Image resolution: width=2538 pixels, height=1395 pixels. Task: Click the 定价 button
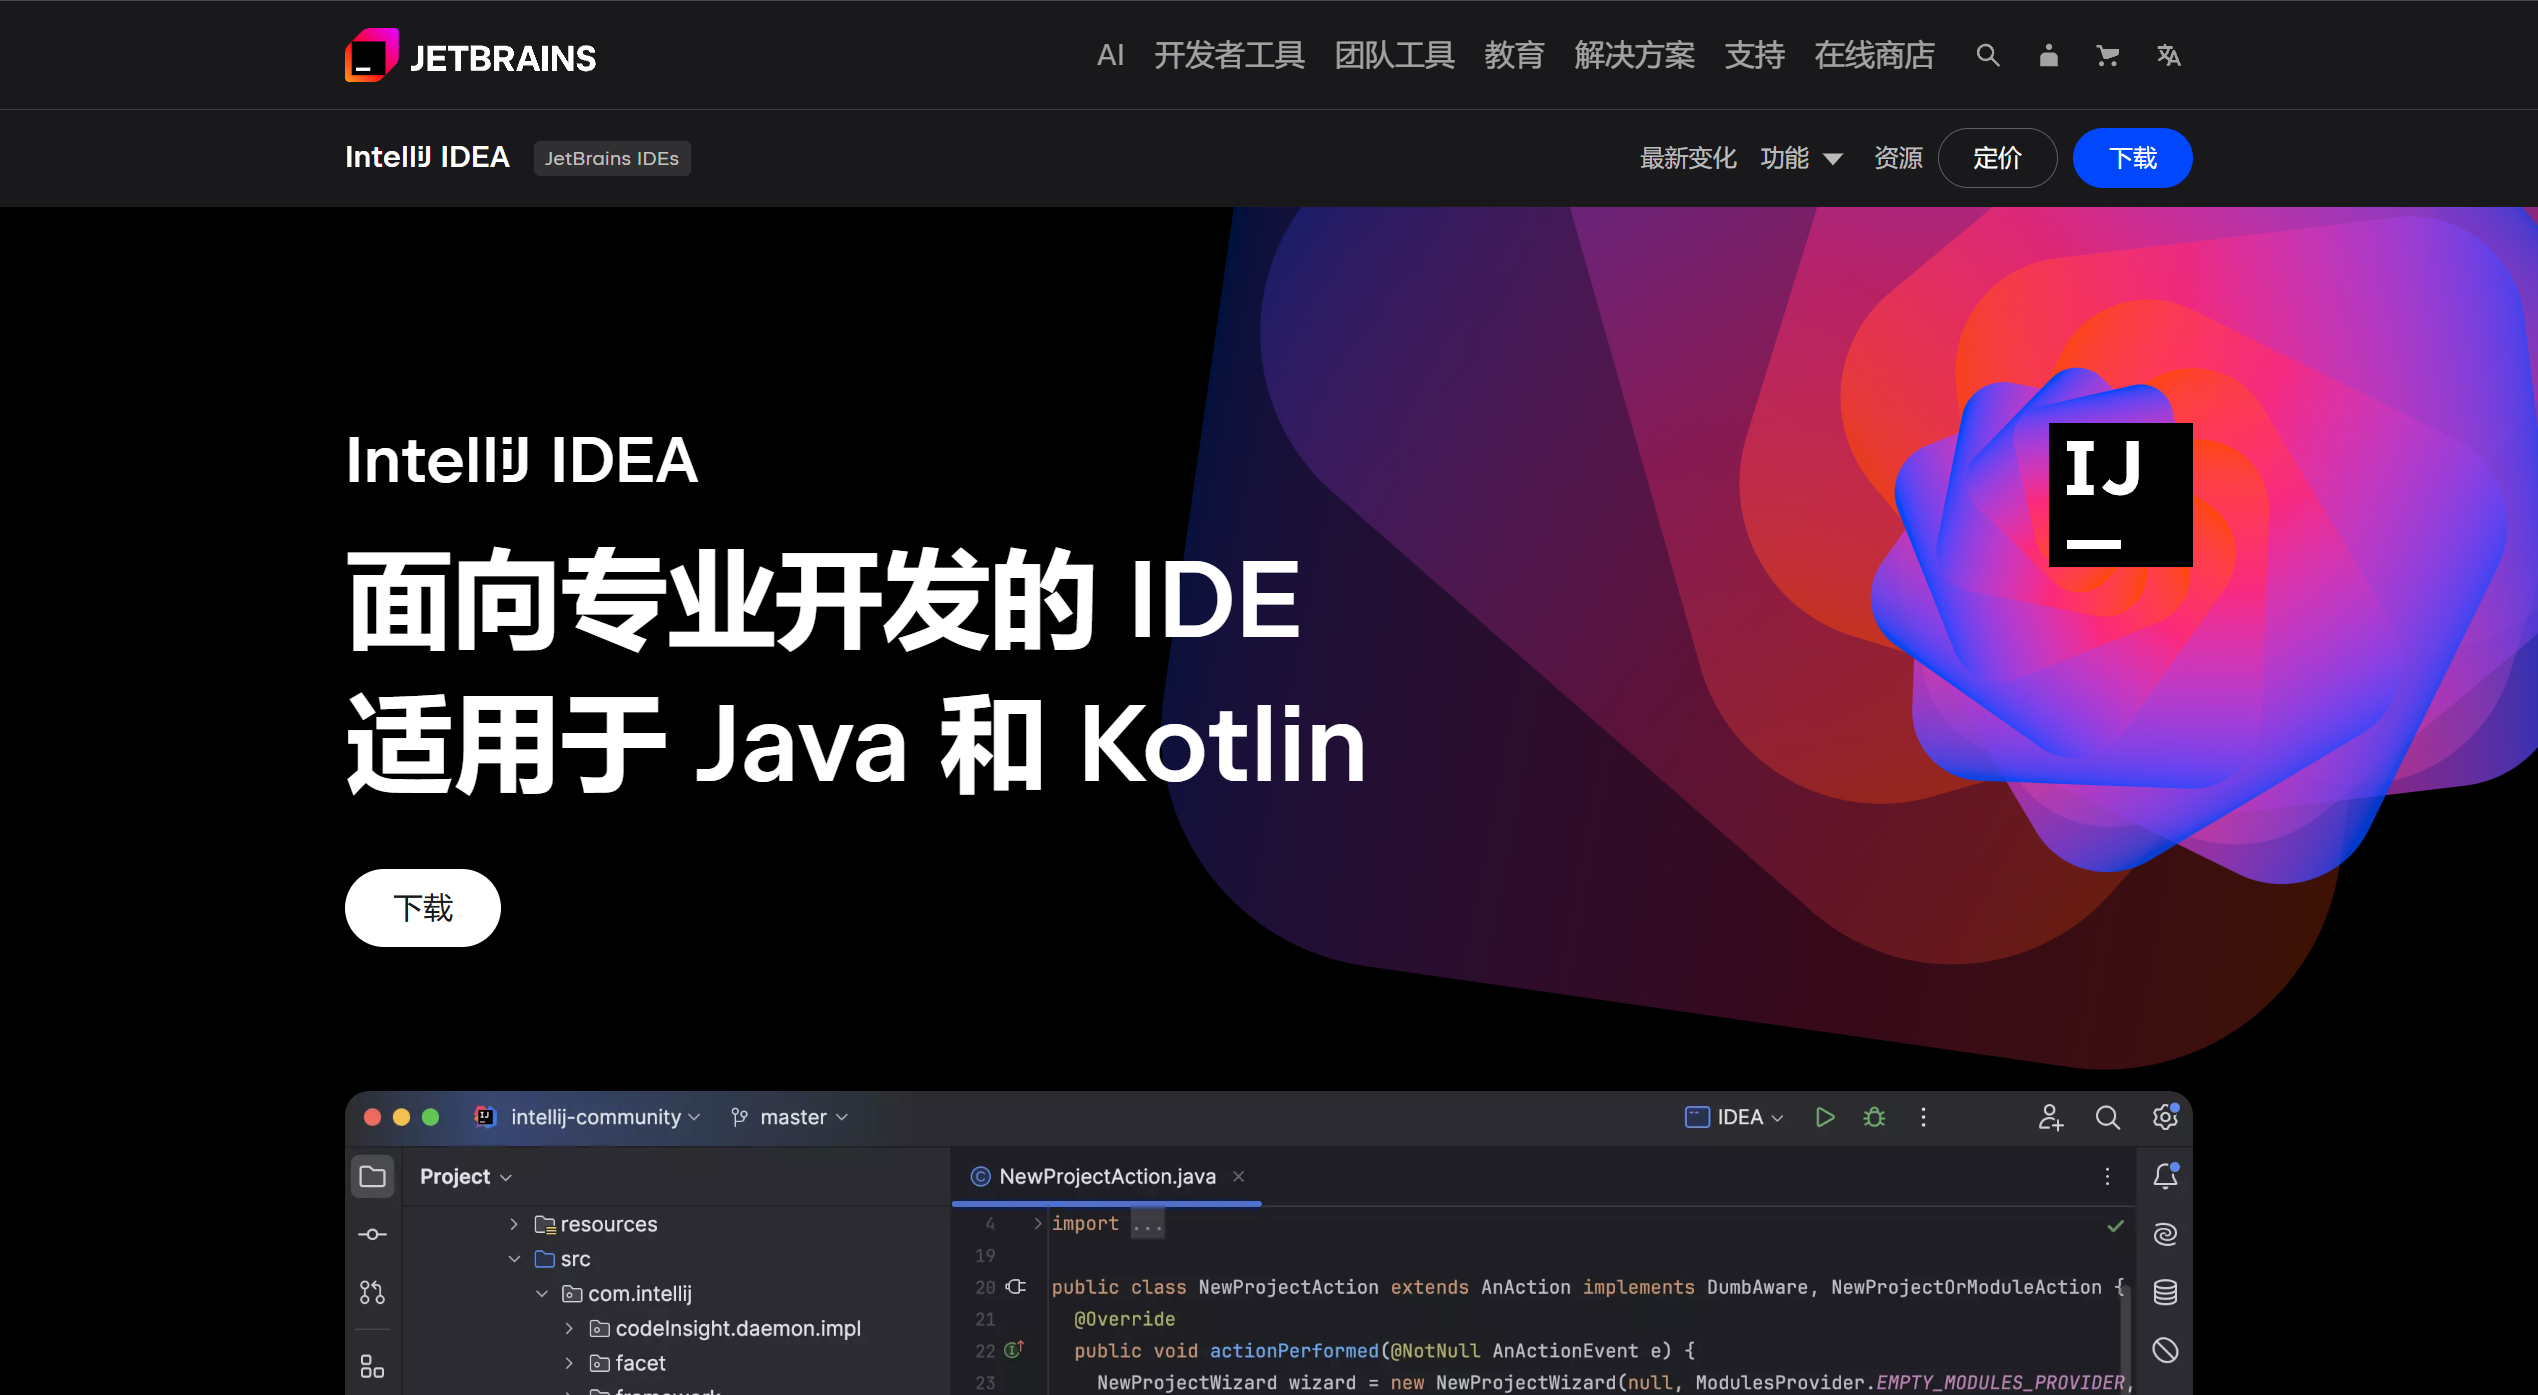(x=1997, y=158)
